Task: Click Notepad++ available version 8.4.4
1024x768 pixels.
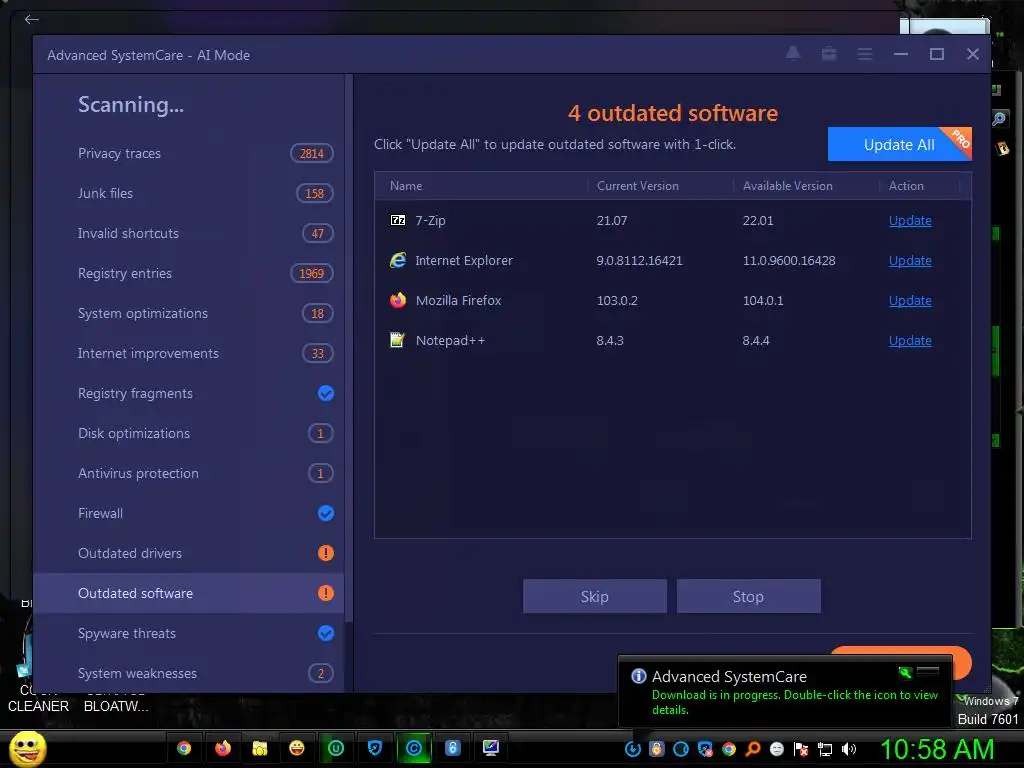Action: click(756, 340)
